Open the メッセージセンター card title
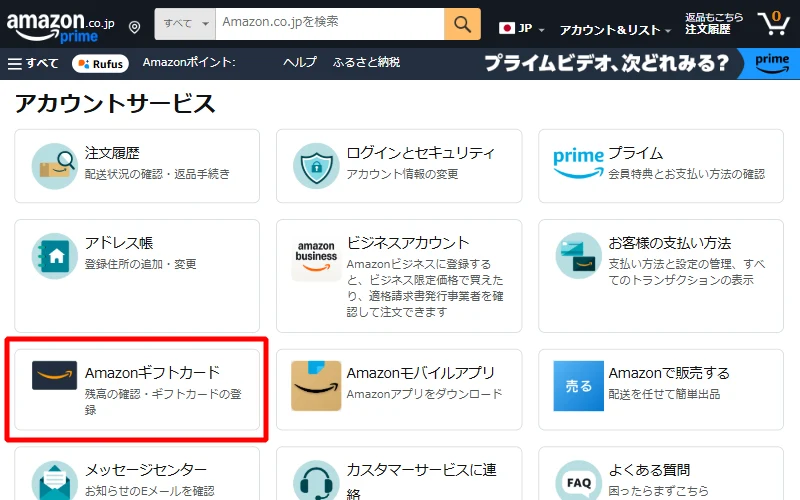 (x=146, y=469)
